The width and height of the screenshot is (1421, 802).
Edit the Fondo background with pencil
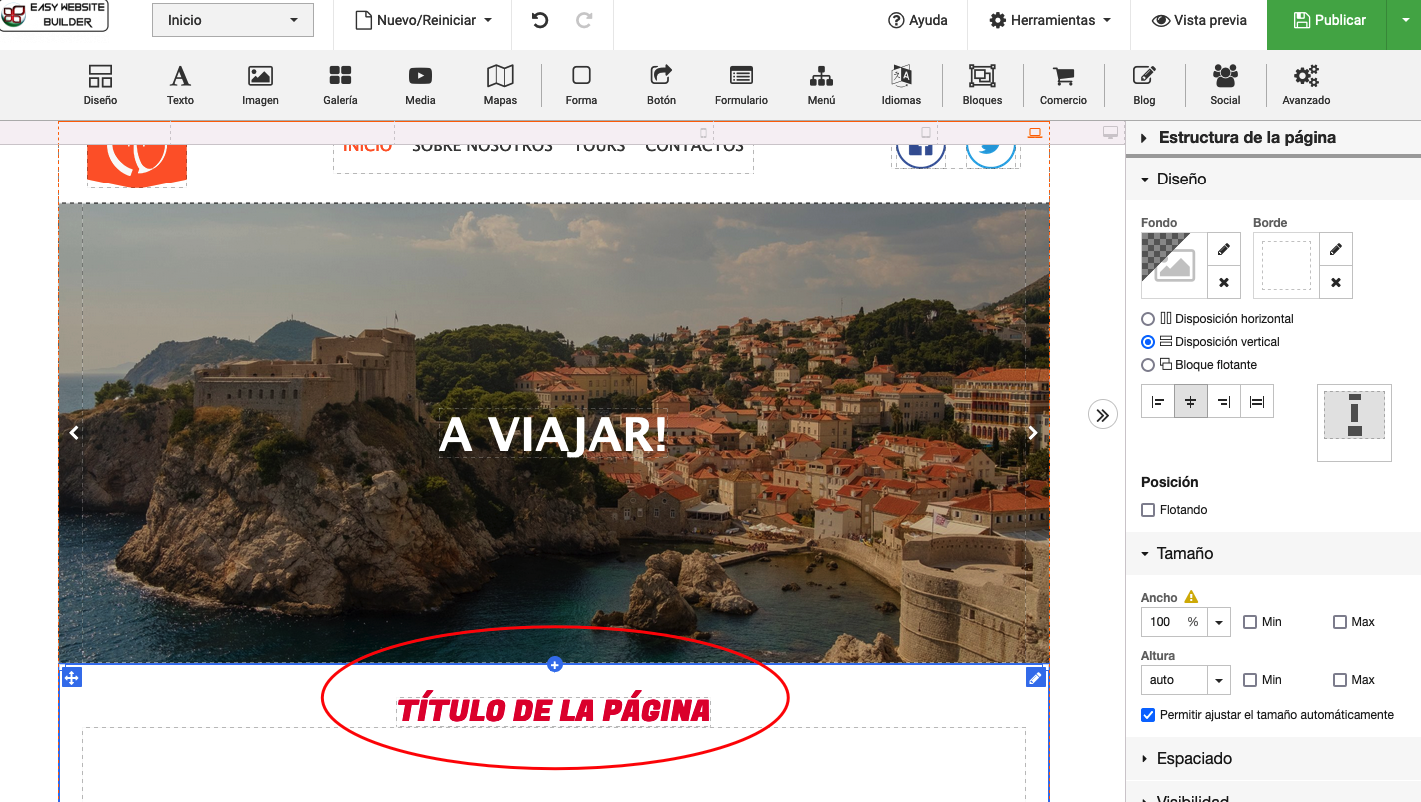(1223, 250)
